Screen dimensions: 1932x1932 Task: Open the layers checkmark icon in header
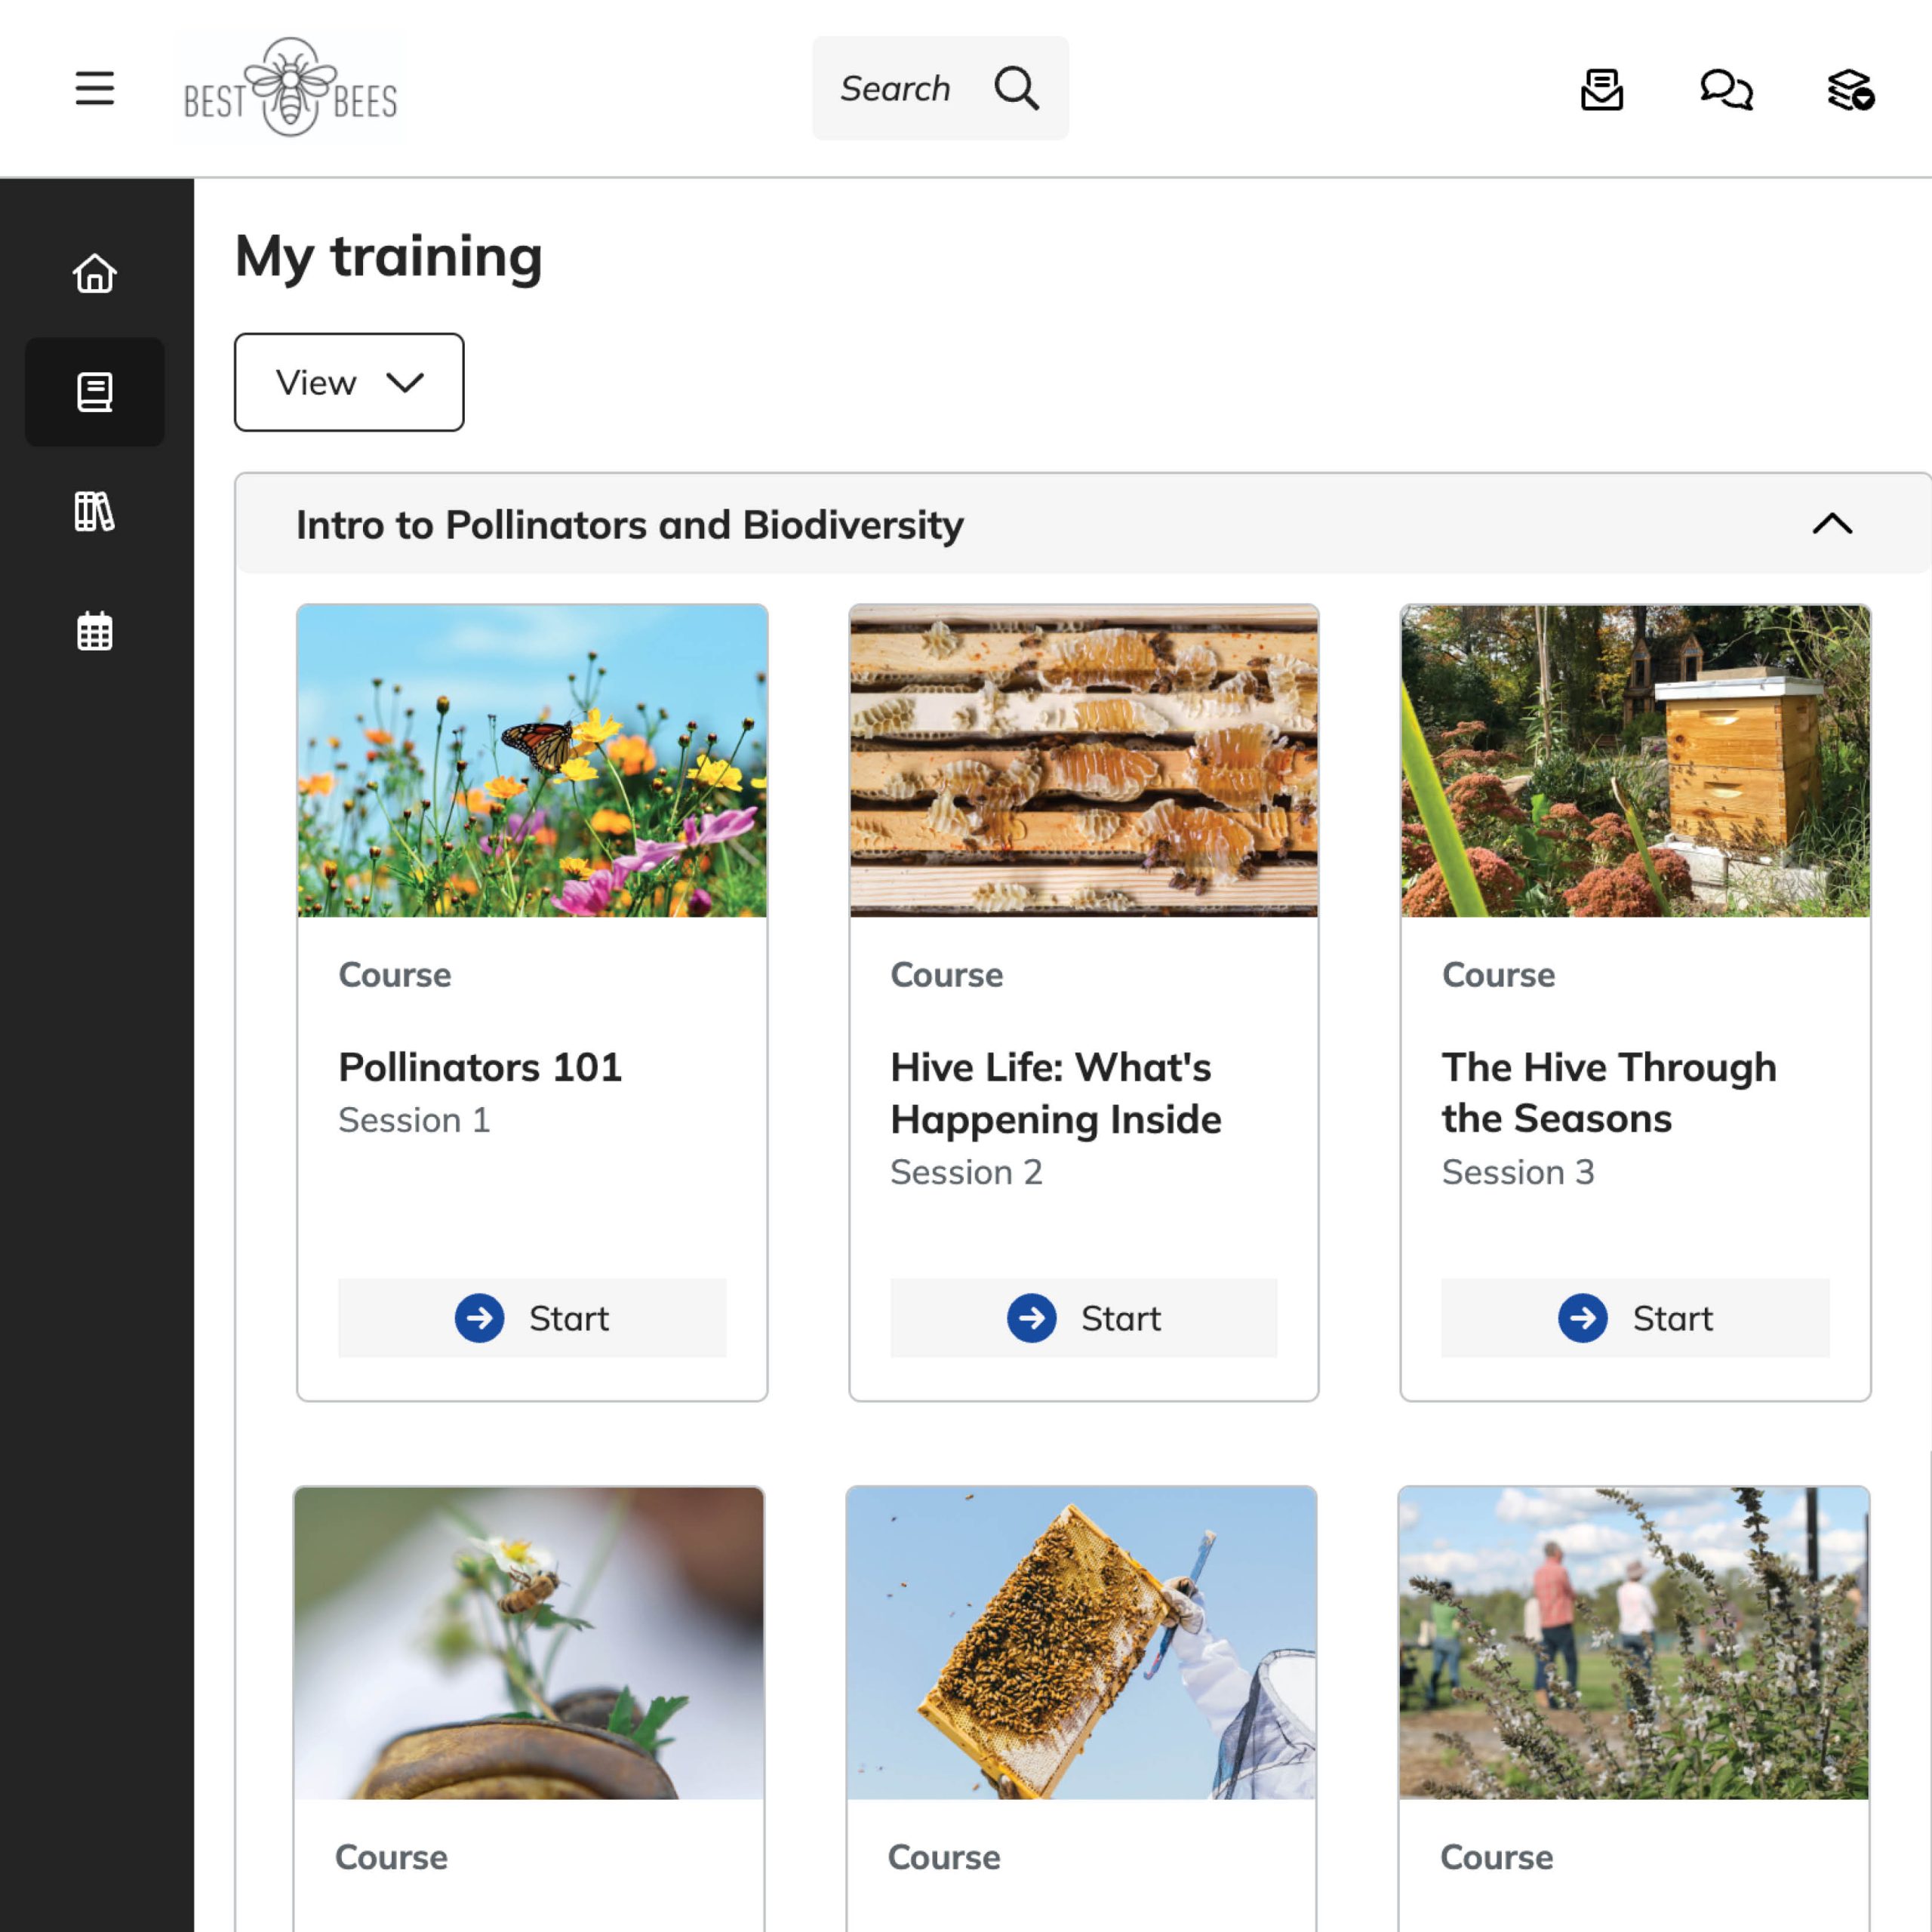(x=1851, y=89)
